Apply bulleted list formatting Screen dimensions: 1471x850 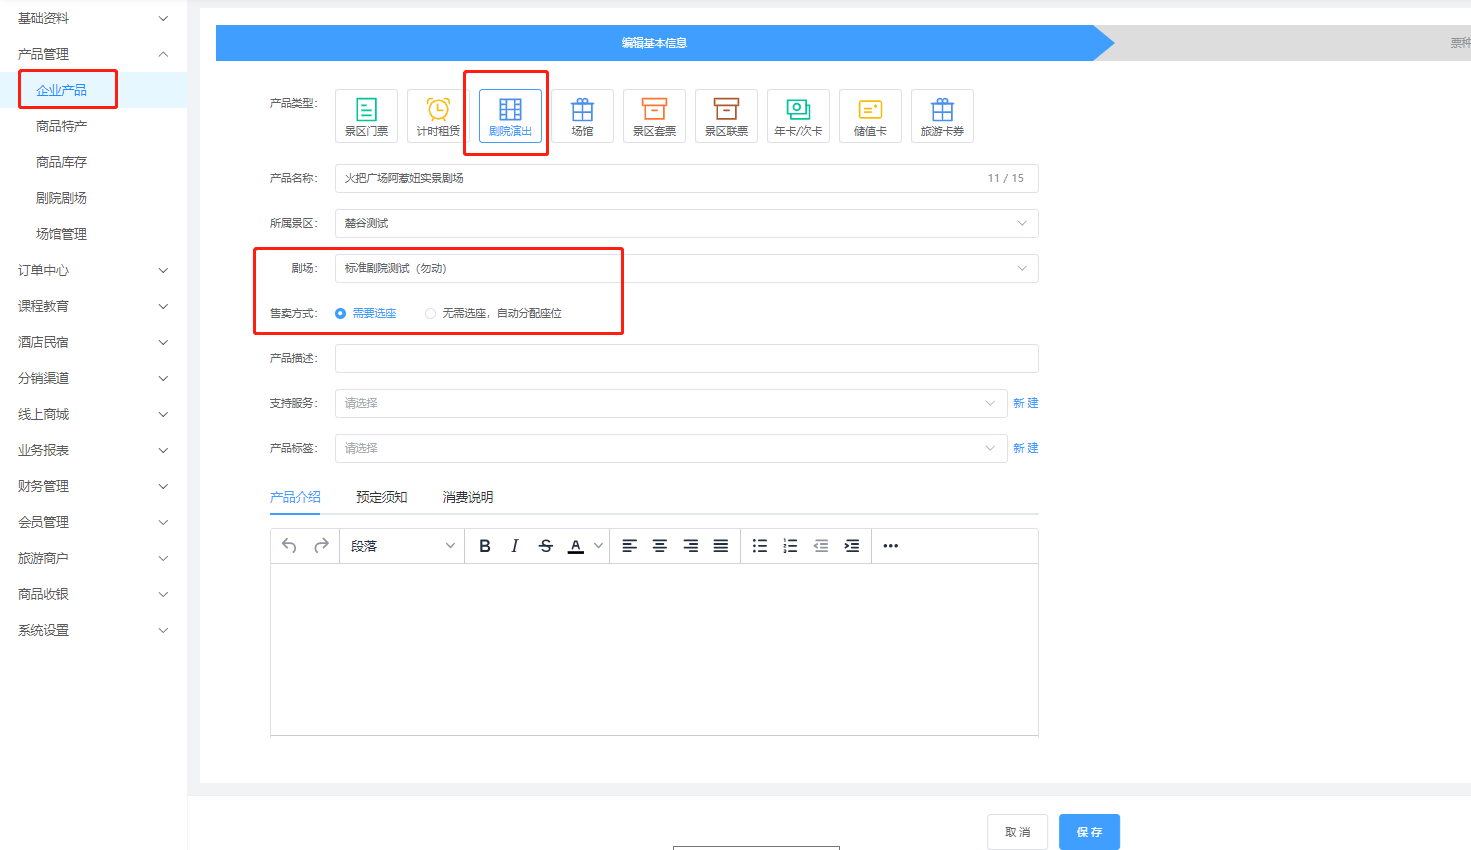pos(760,546)
